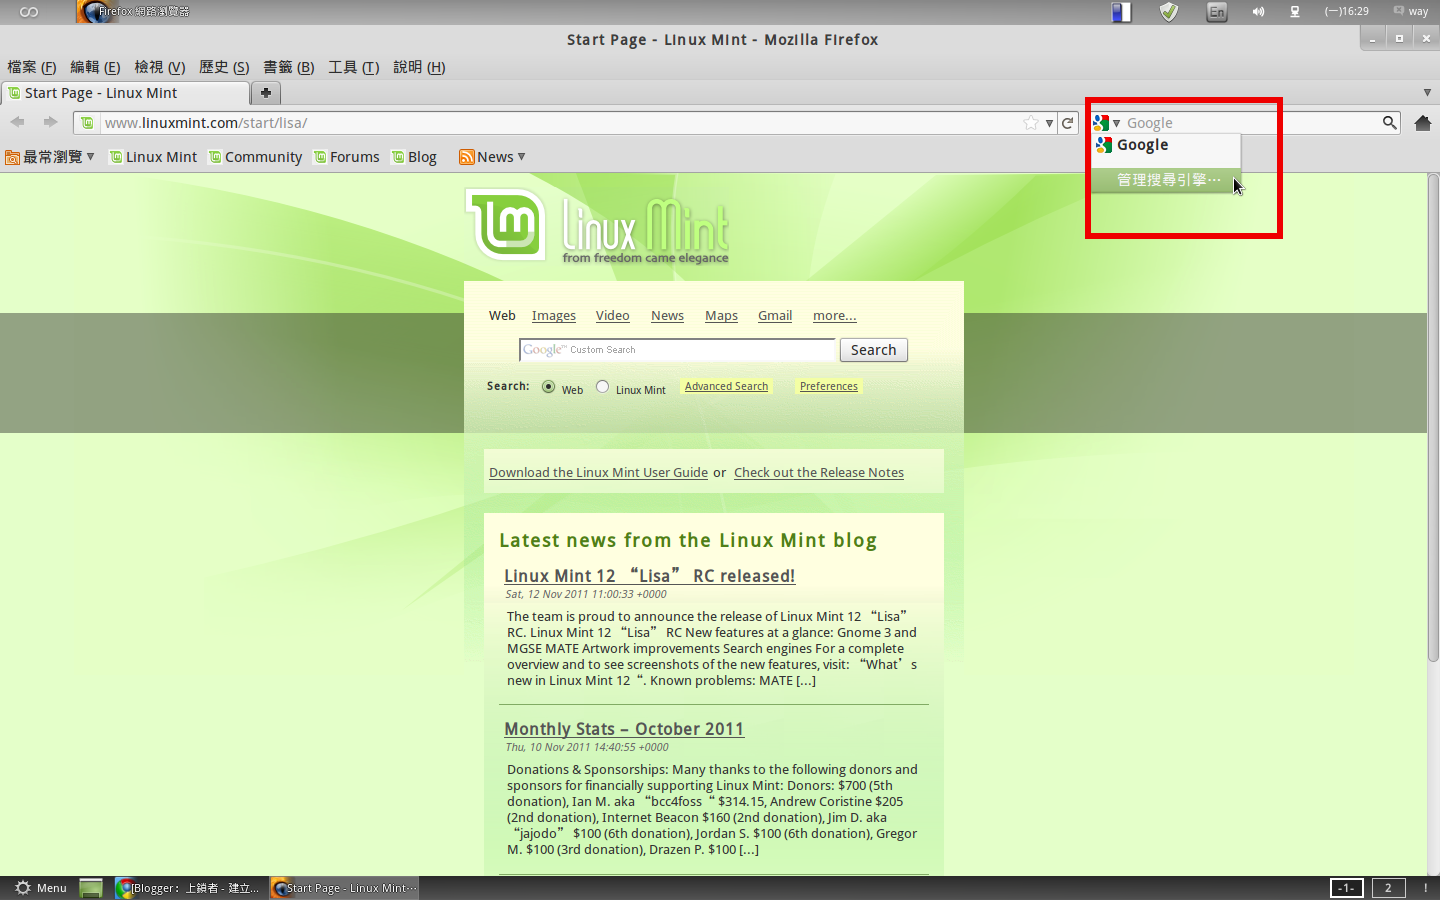Click the Gmail link
Viewport: 1440px width, 900px height.
pyautogui.click(x=775, y=315)
